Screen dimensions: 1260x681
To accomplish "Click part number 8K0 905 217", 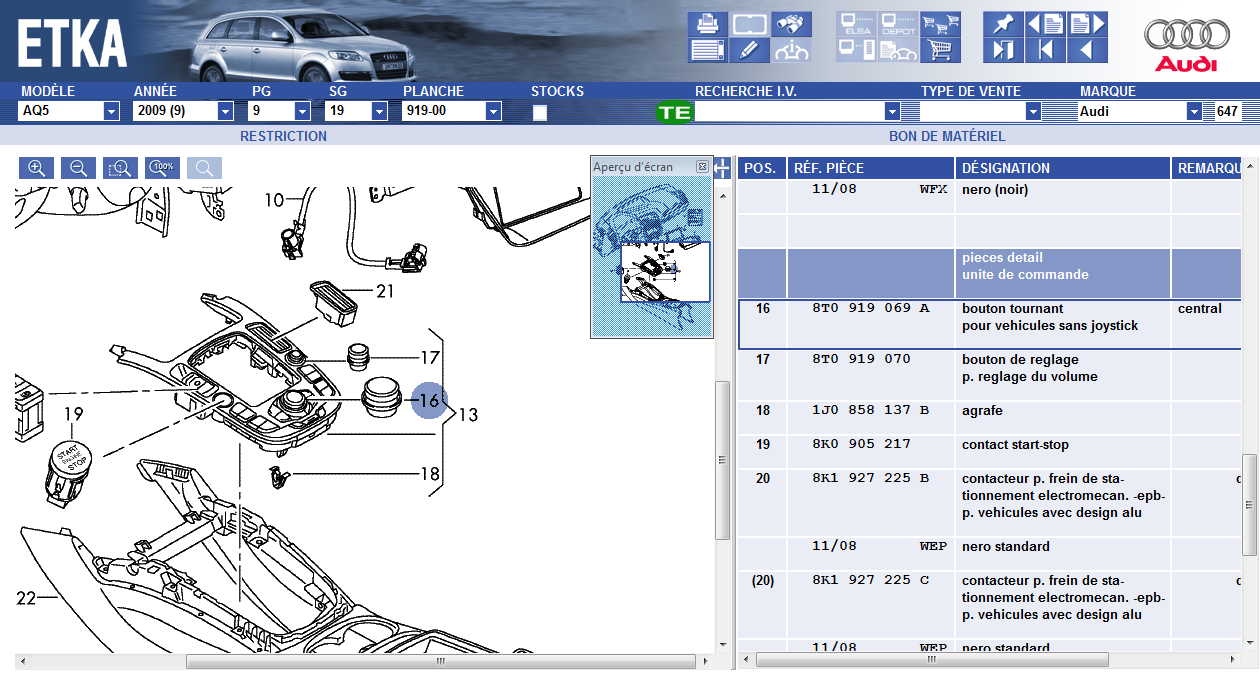I will point(861,445).
